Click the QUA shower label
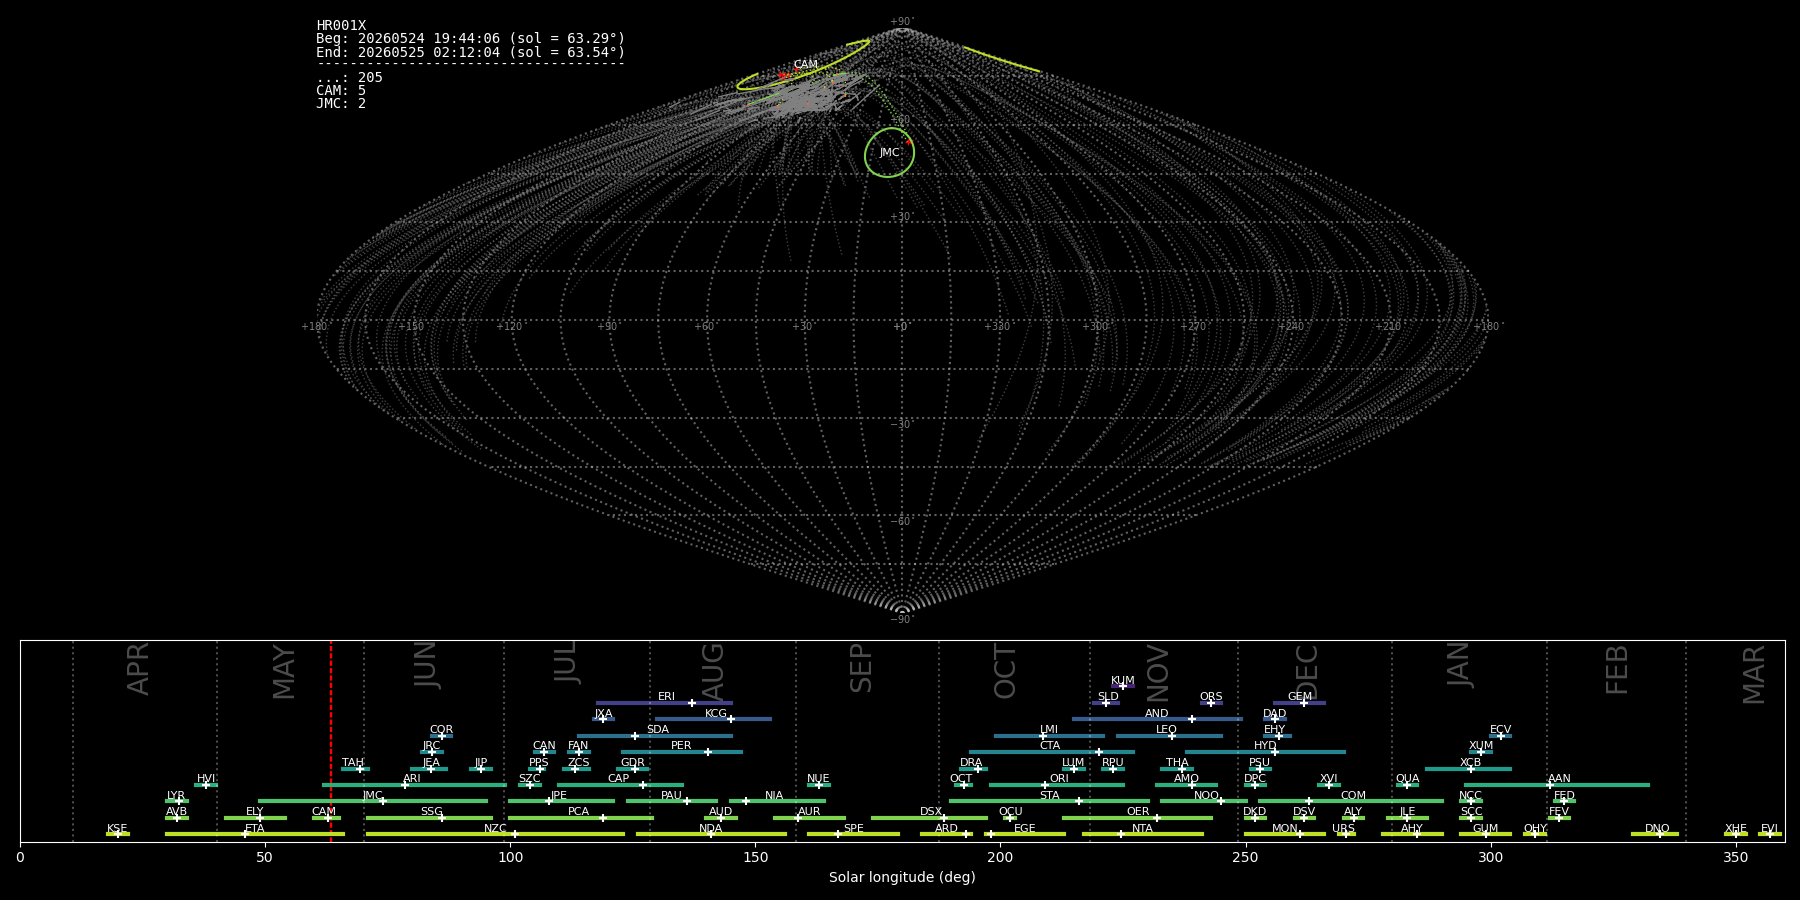The height and width of the screenshot is (900, 1800). point(1407,778)
